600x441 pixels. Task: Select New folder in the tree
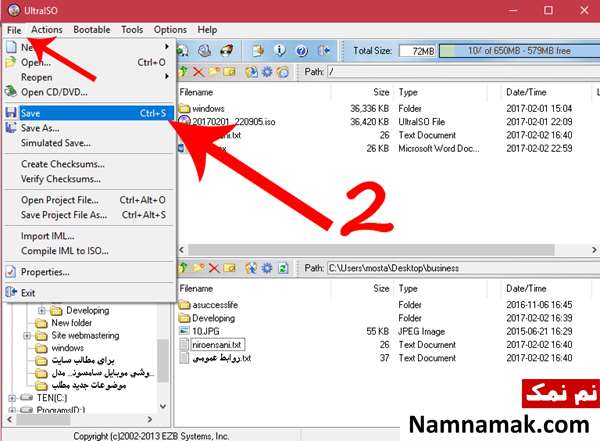click(x=72, y=323)
